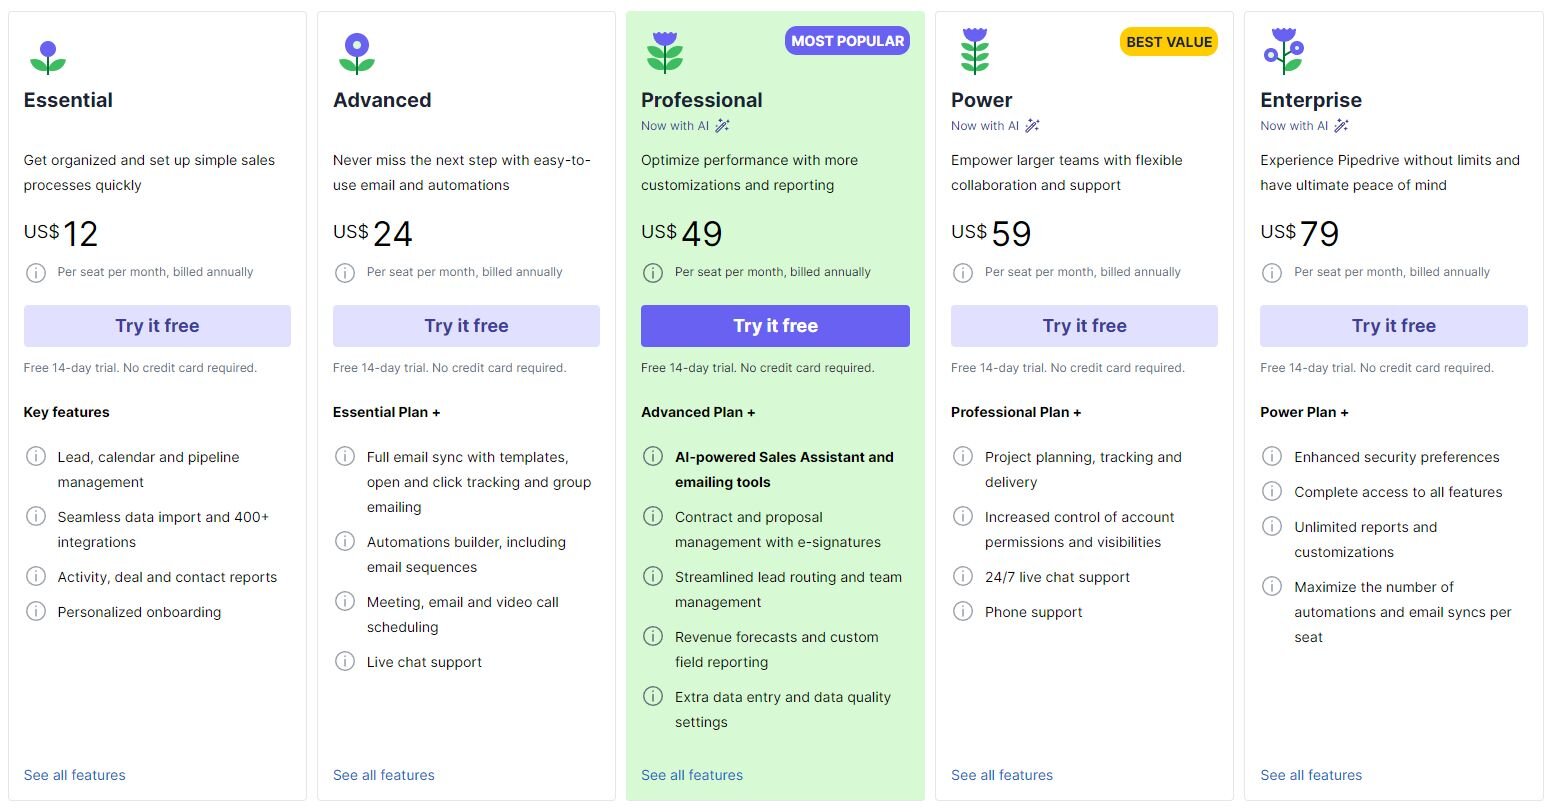Open info icon next to Phone support

click(x=963, y=611)
